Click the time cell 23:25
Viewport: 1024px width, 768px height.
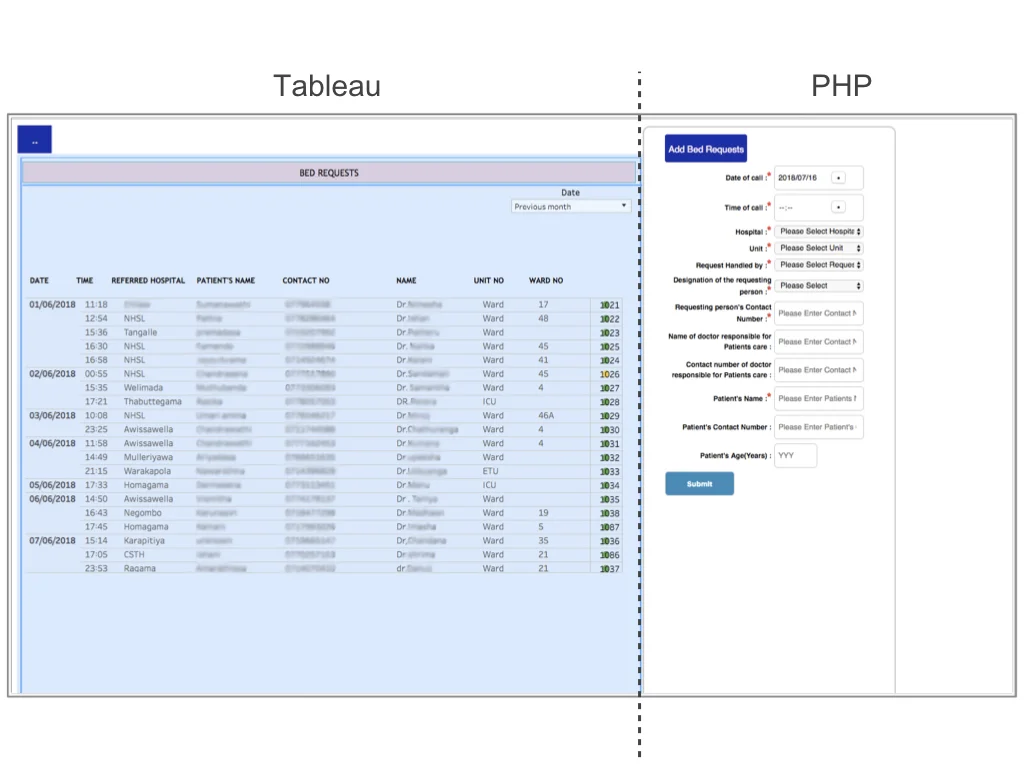tap(96, 429)
